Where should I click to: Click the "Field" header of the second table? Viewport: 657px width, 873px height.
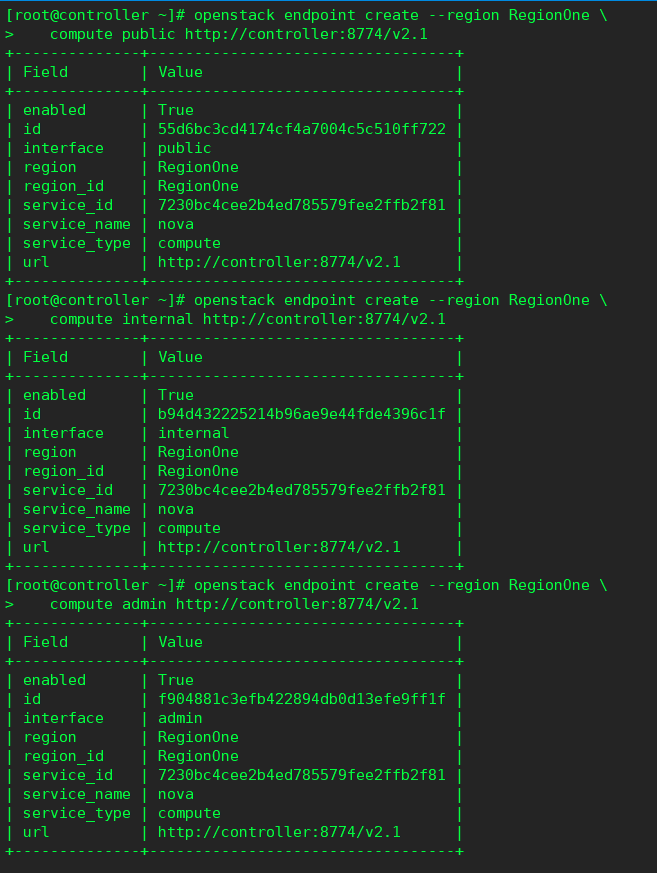point(45,357)
